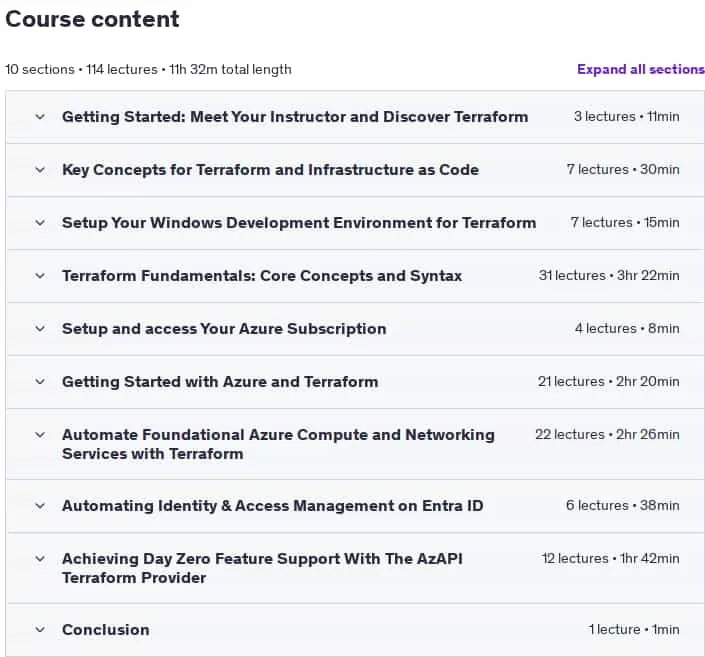
Task: Expand chevron beside 'Key Concepts for Terraform'
Action: 40,170
